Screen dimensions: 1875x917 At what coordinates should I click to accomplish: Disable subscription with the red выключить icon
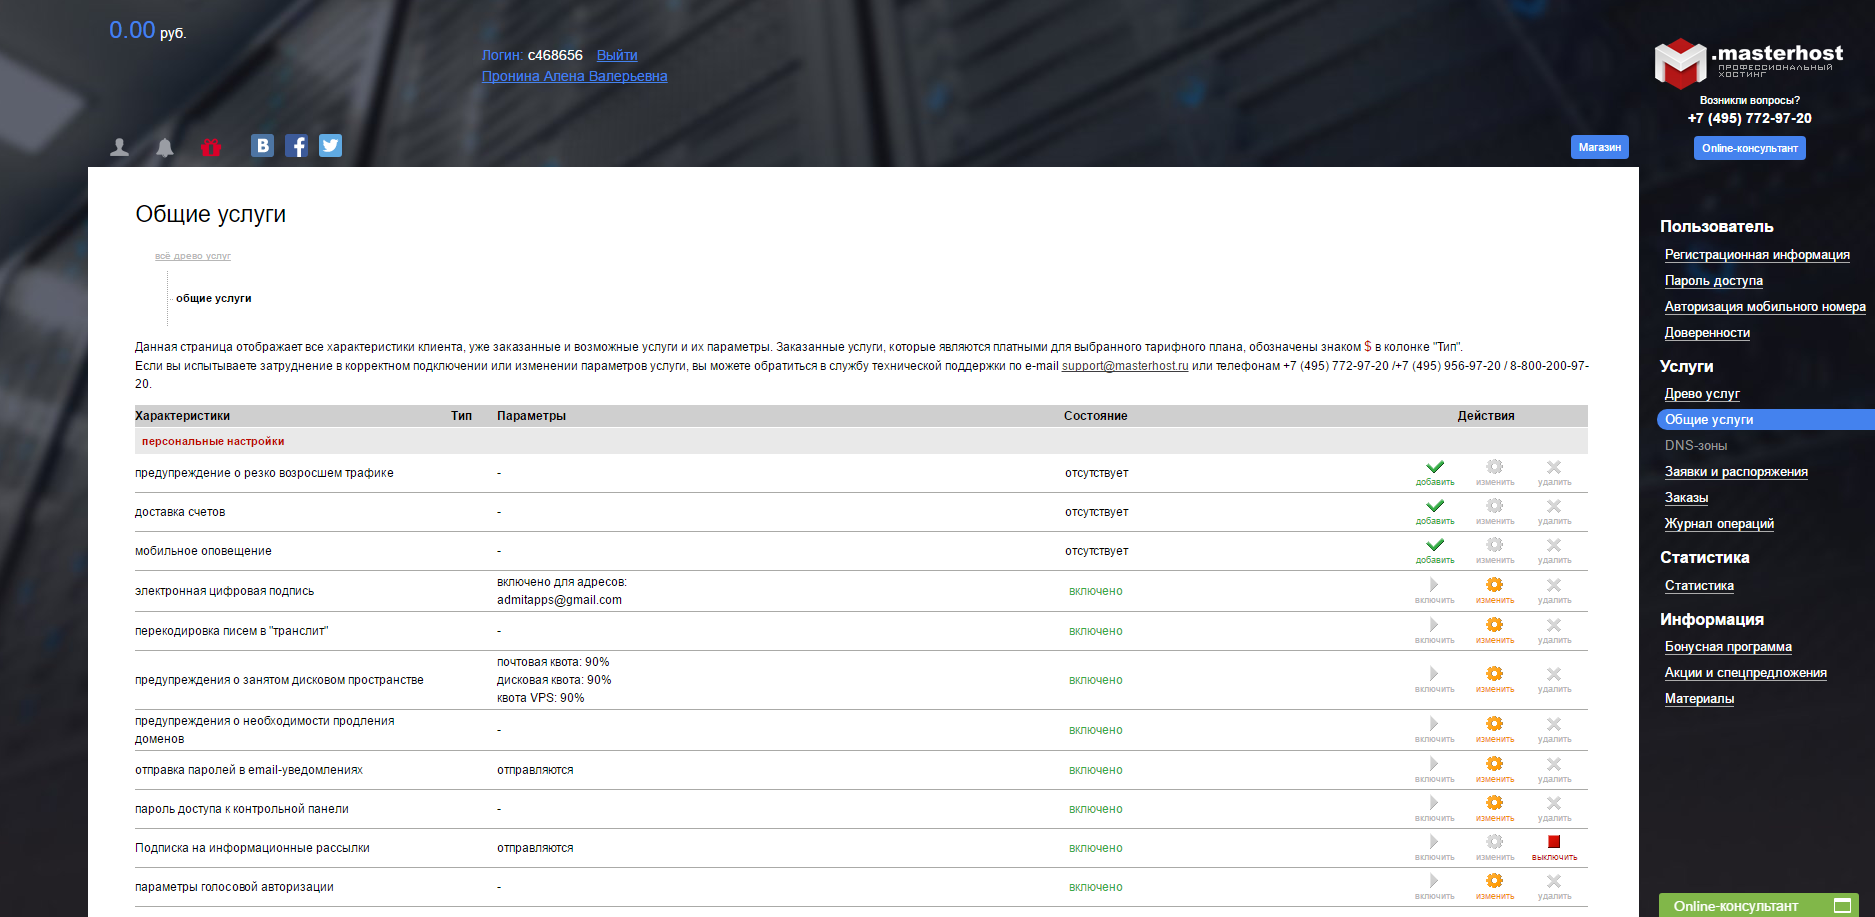1554,844
